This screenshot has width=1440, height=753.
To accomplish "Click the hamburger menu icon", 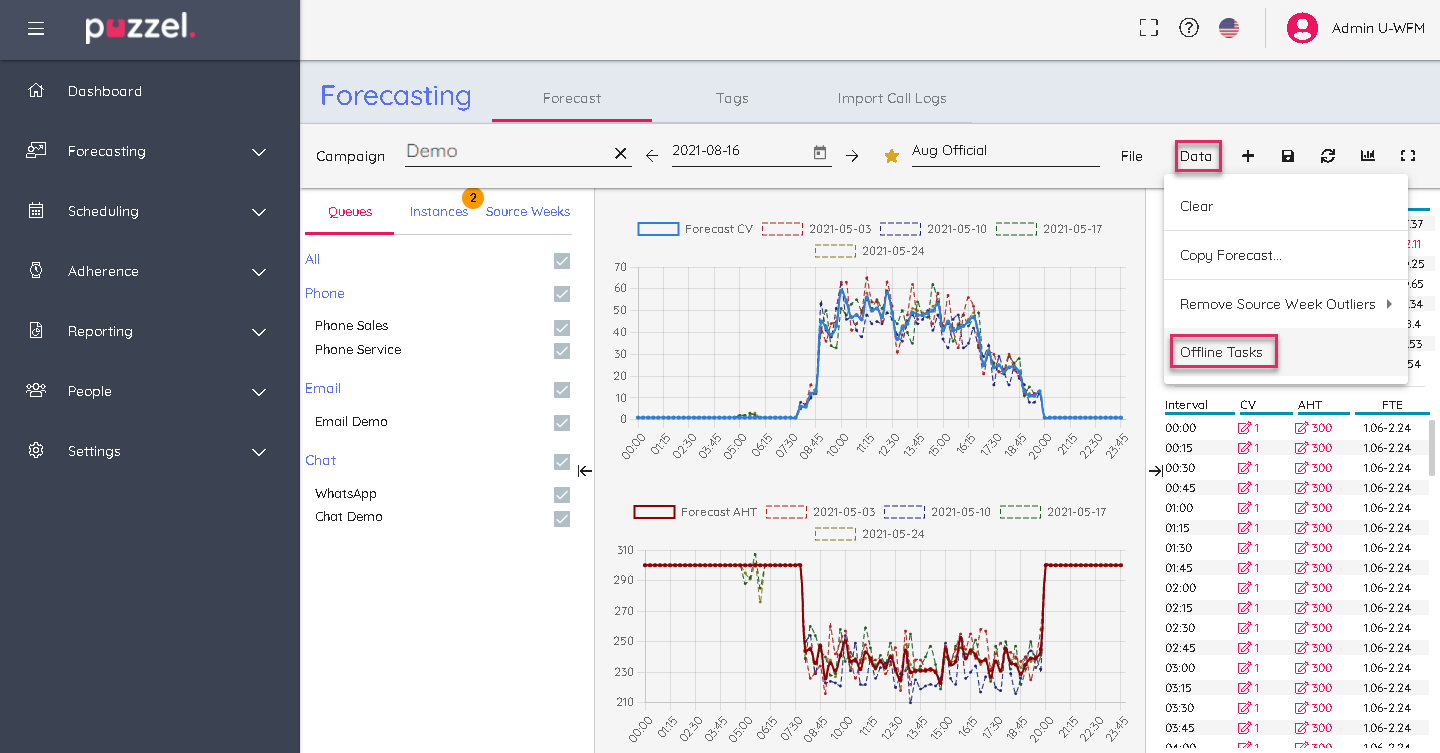I will tap(36, 29).
